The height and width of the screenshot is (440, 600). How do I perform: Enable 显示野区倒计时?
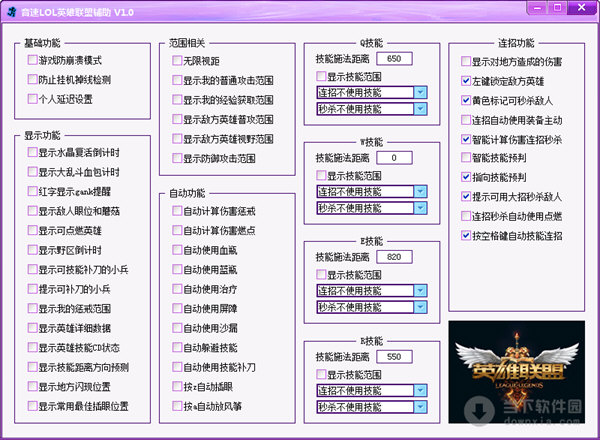click(32, 250)
